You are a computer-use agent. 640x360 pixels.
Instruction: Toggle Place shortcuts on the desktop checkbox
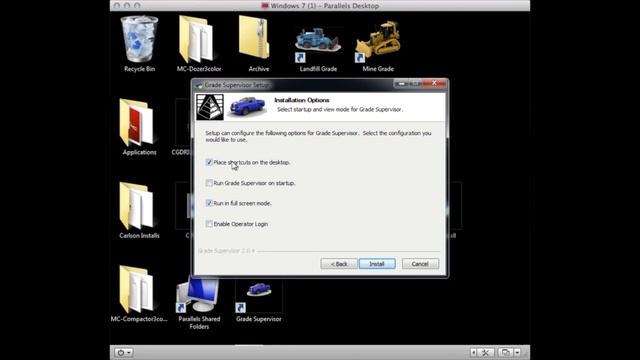point(209,162)
